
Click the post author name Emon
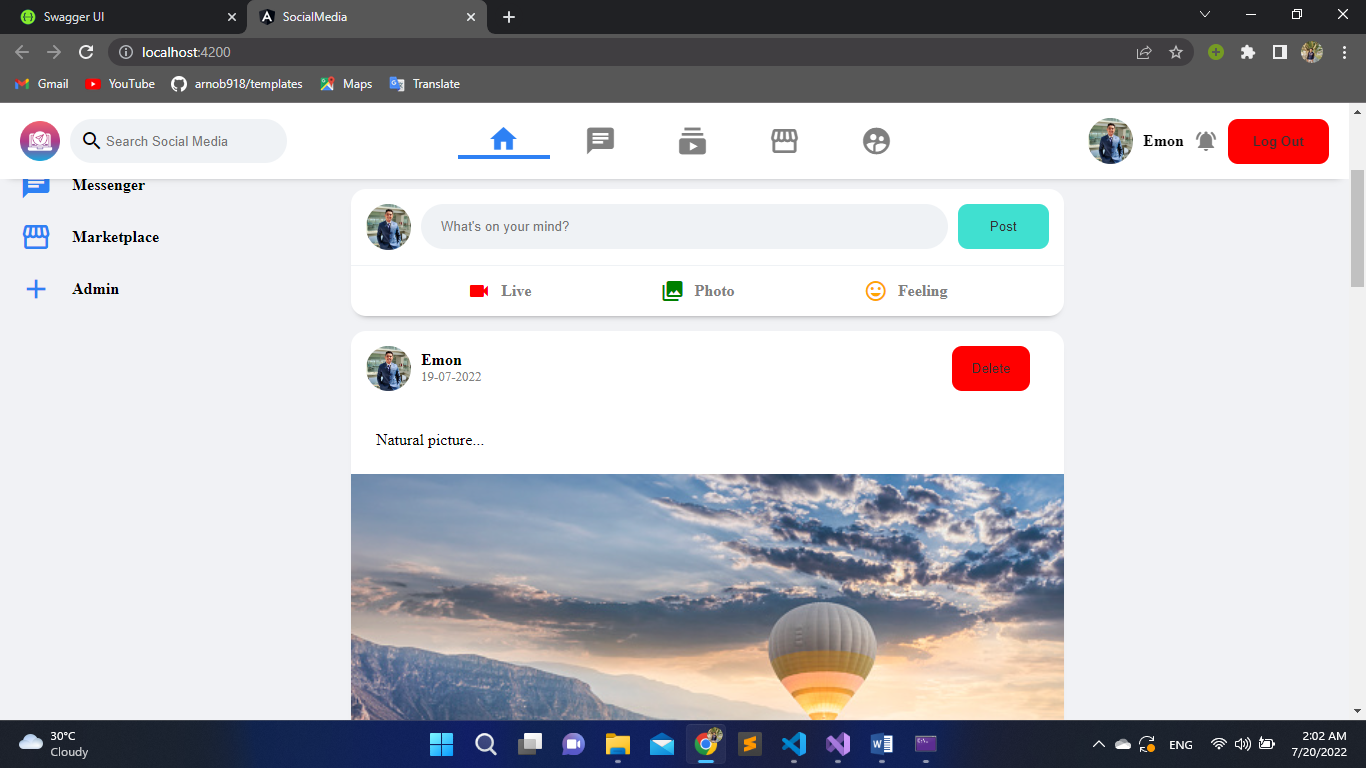point(441,360)
